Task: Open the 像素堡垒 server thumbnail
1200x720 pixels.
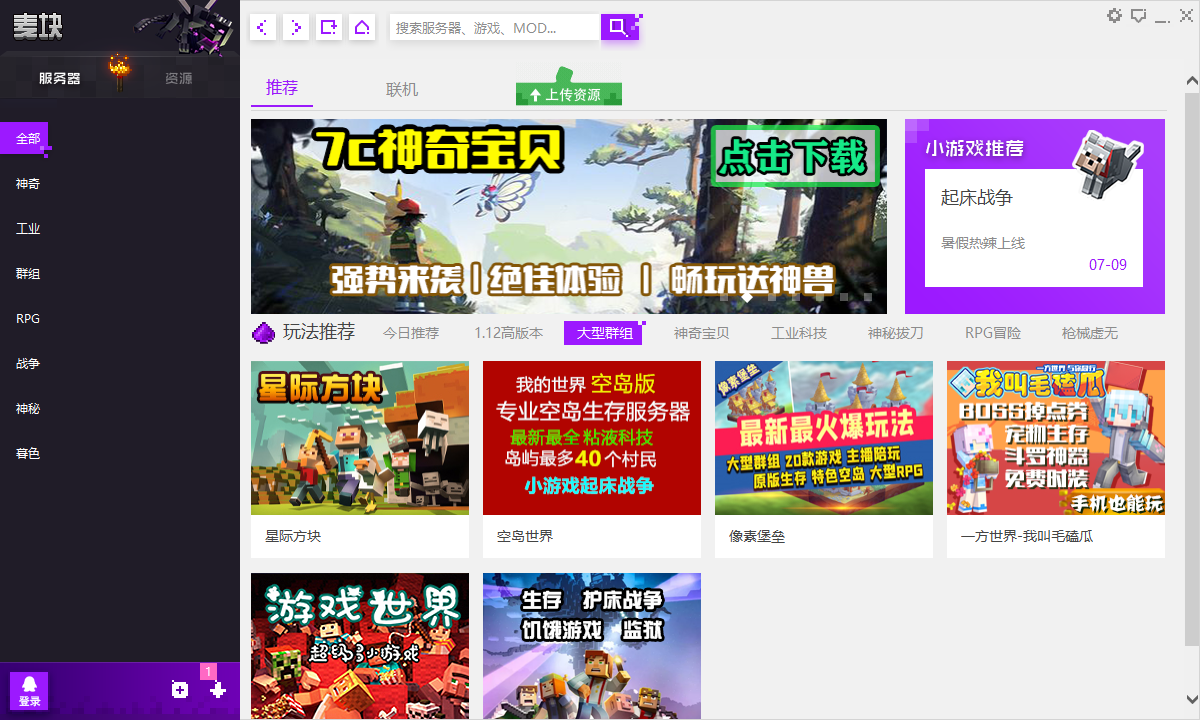Action: [x=824, y=438]
